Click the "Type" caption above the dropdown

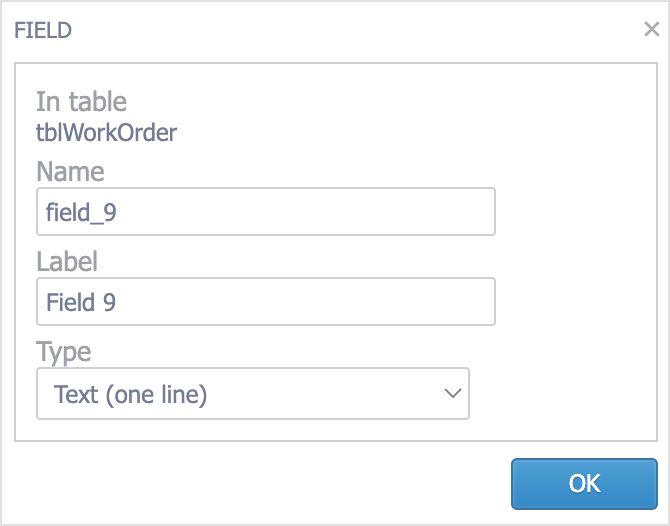(63, 352)
